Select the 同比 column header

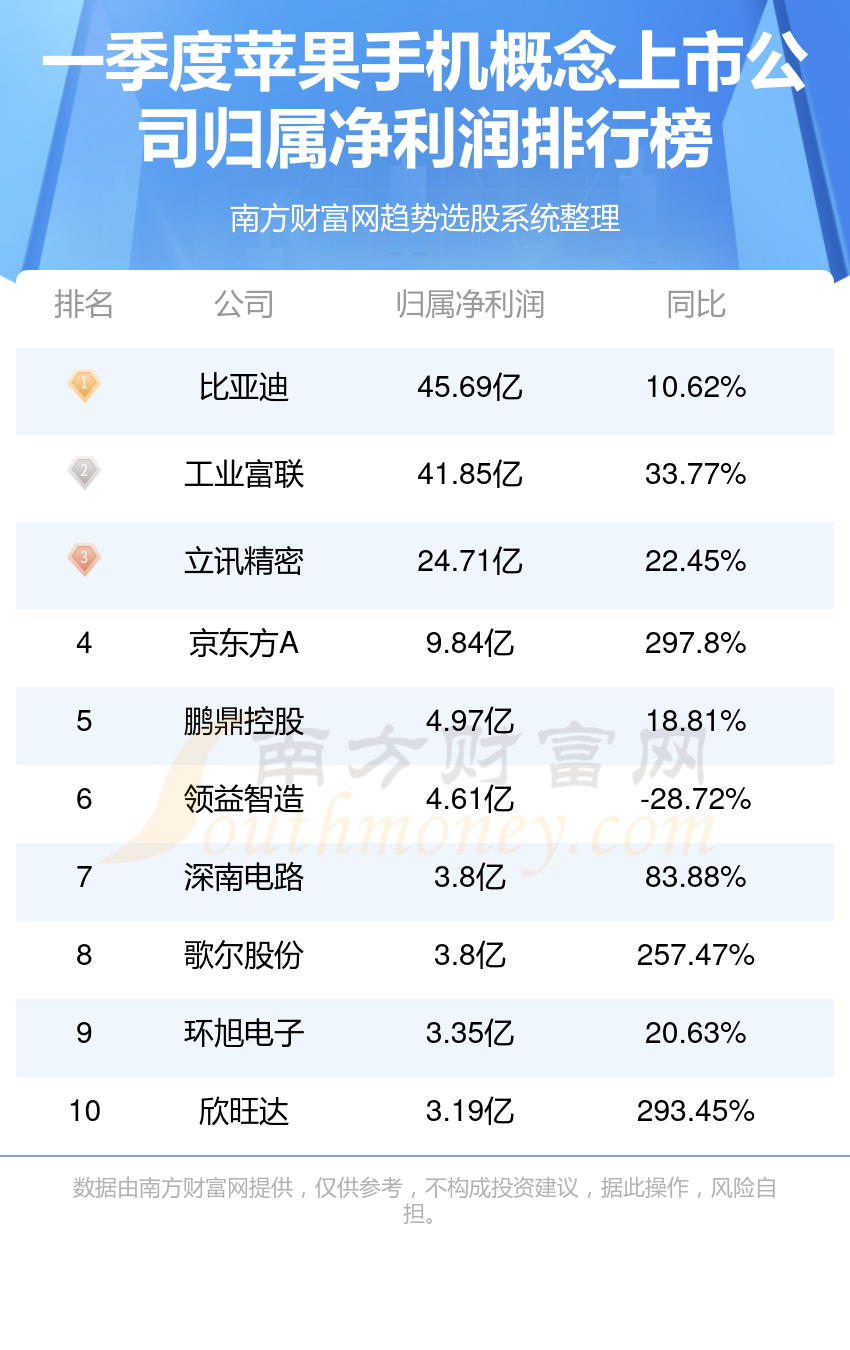(696, 304)
